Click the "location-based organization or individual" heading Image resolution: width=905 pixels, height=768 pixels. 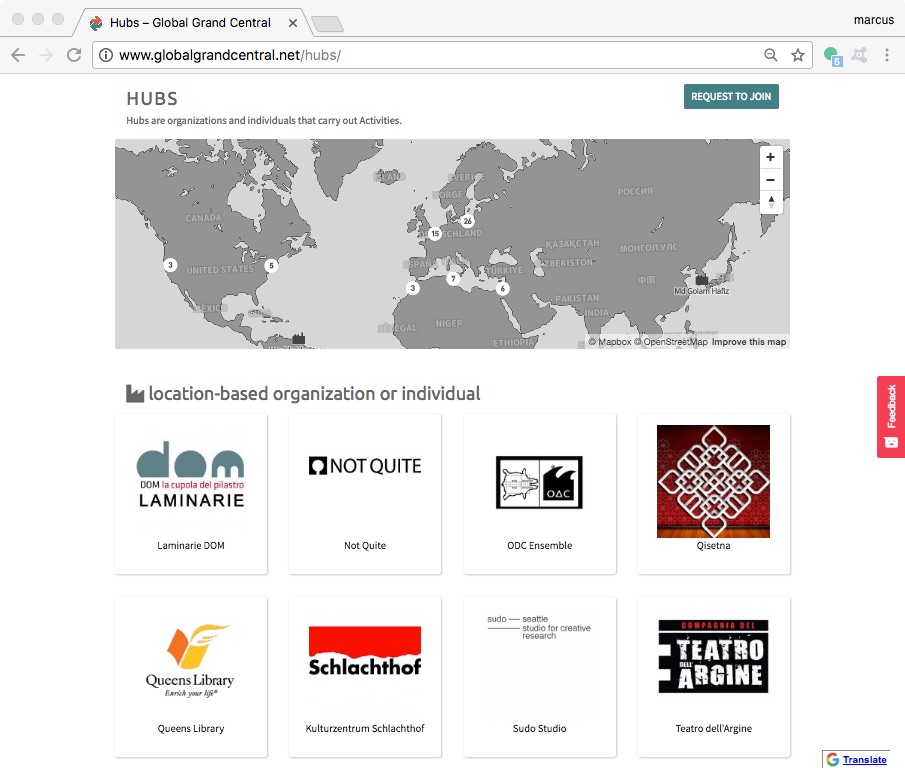[314, 394]
